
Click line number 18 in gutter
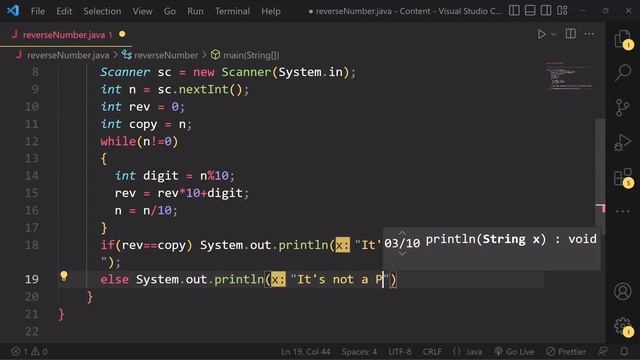(x=32, y=245)
